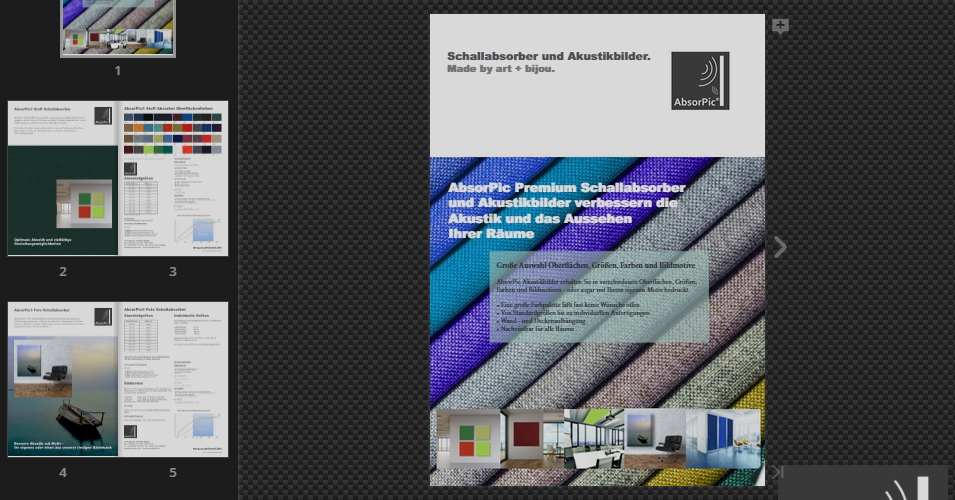Open page 2 thumbnail with green cover
The image size is (955, 500).
[63, 178]
